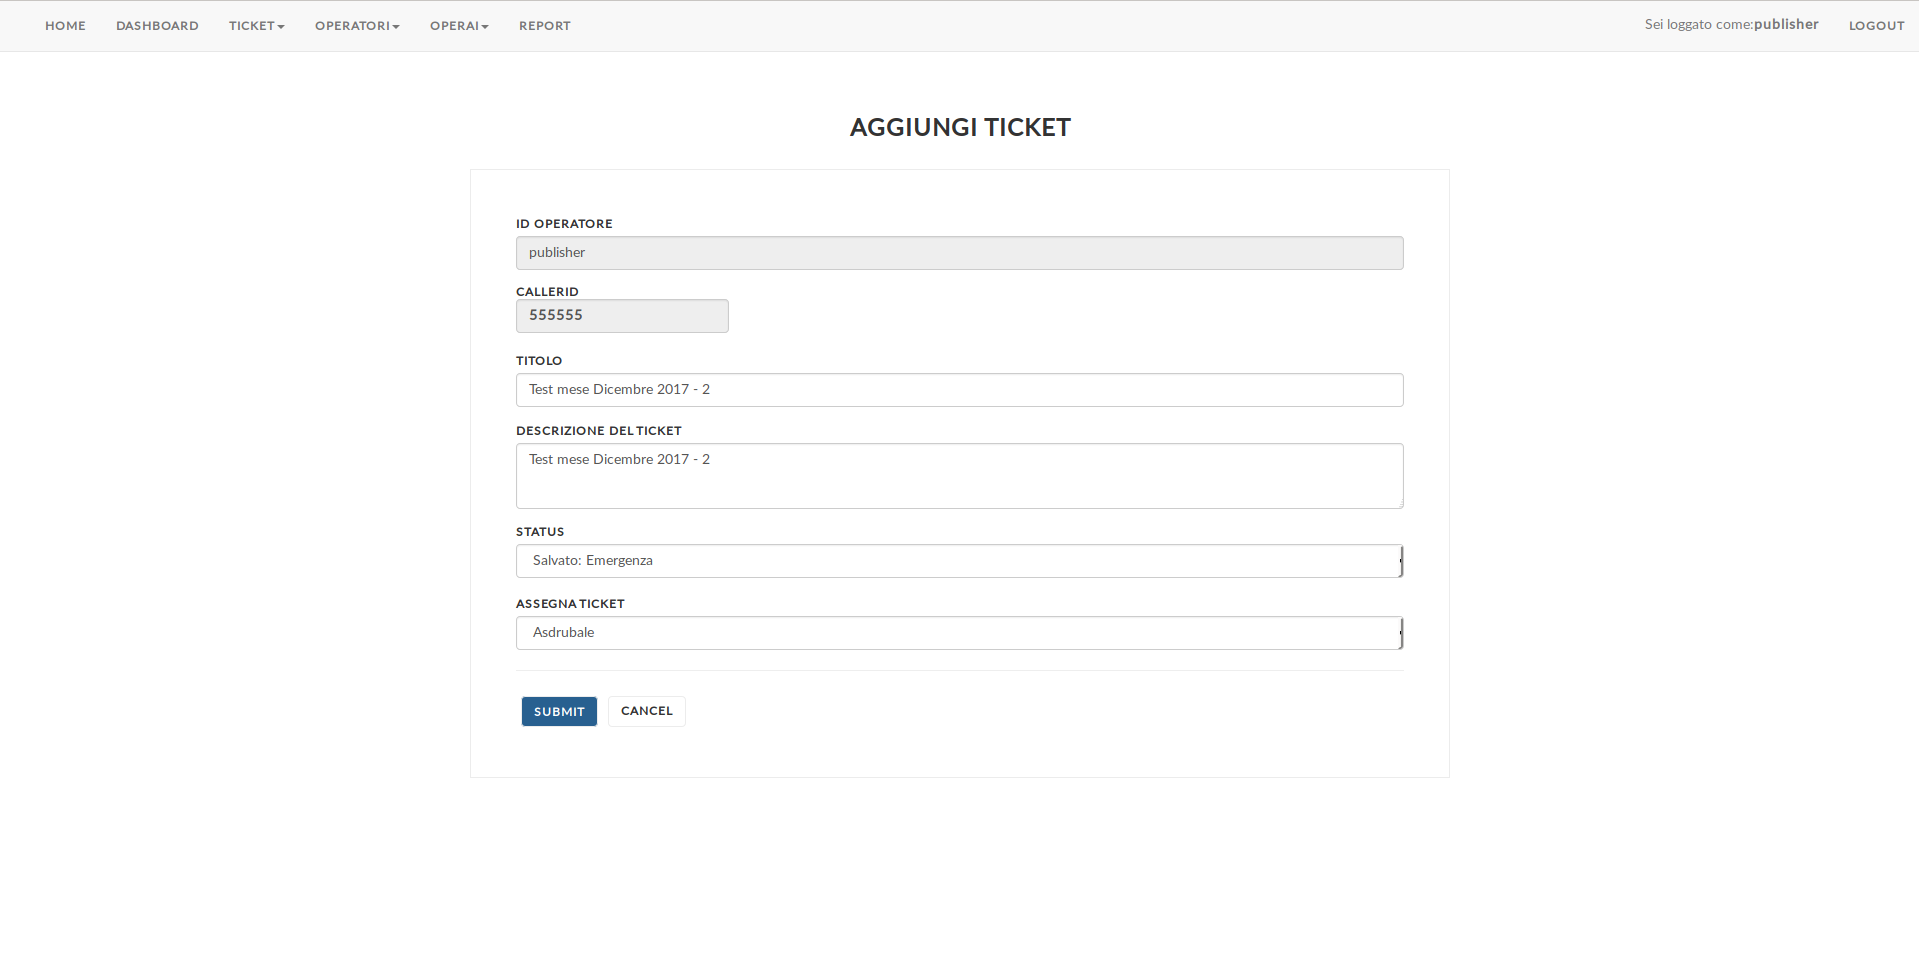Click the Assegna Ticket label
Viewport: 1919px width, 956px height.
pyautogui.click(x=570, y=604)
